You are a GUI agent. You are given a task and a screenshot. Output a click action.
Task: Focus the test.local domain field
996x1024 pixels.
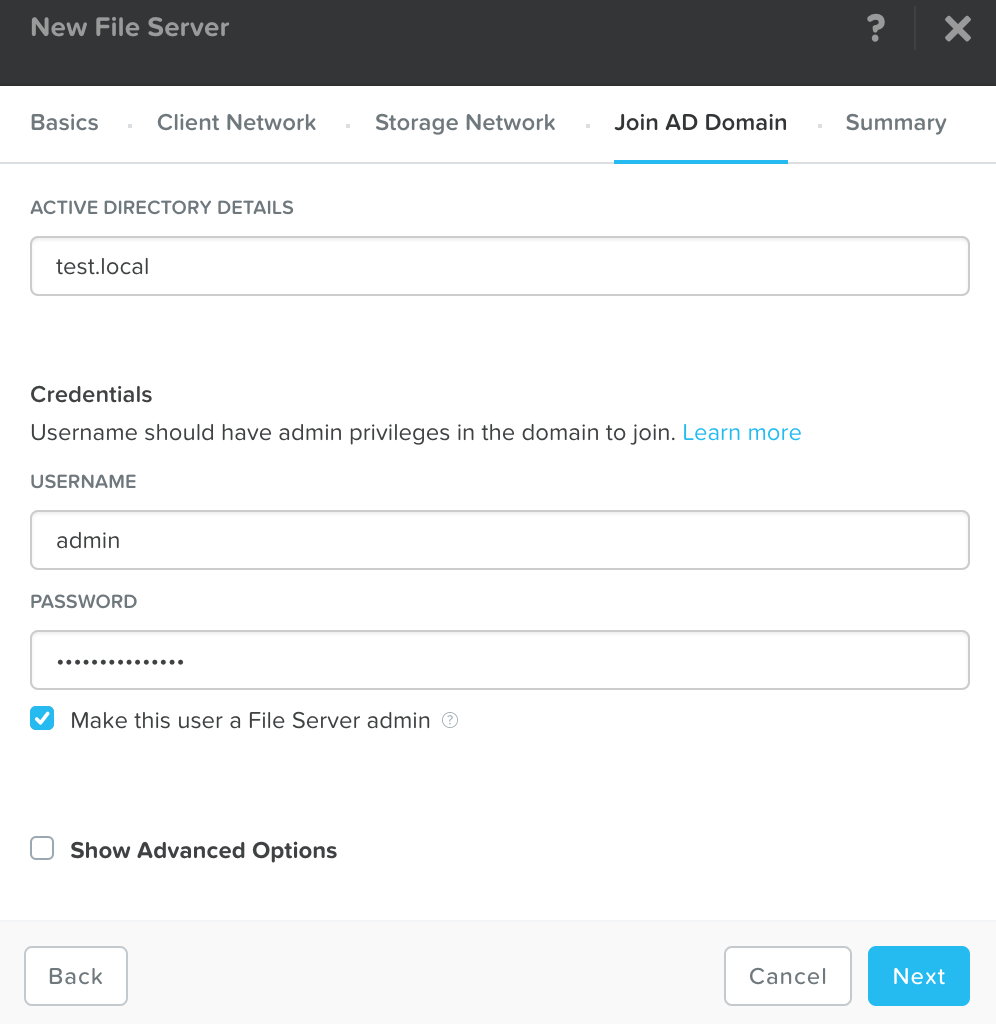(x=500, y=266)
